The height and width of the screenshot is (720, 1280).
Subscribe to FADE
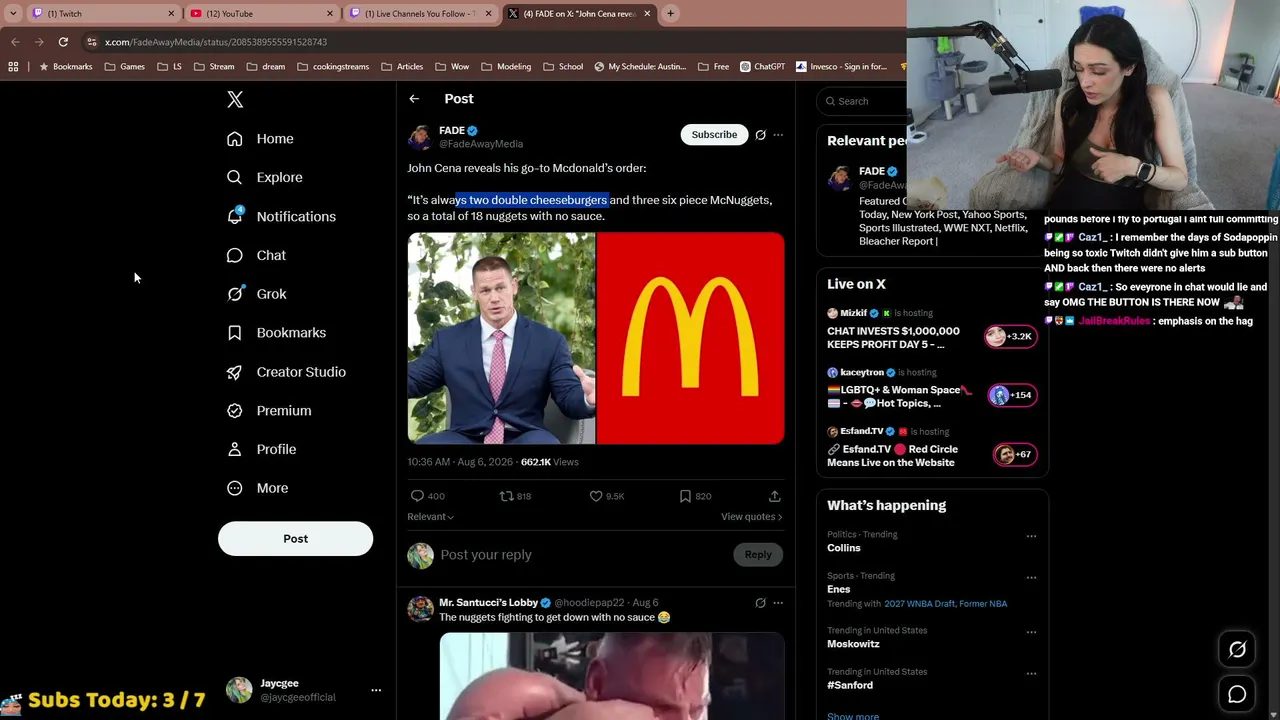coord(714,135)
